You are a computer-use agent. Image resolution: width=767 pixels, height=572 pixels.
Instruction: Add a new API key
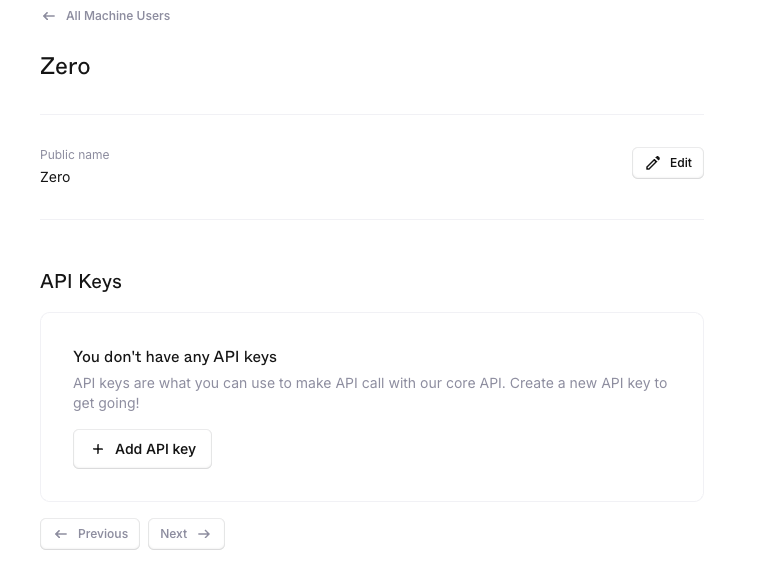pos(142,449)
